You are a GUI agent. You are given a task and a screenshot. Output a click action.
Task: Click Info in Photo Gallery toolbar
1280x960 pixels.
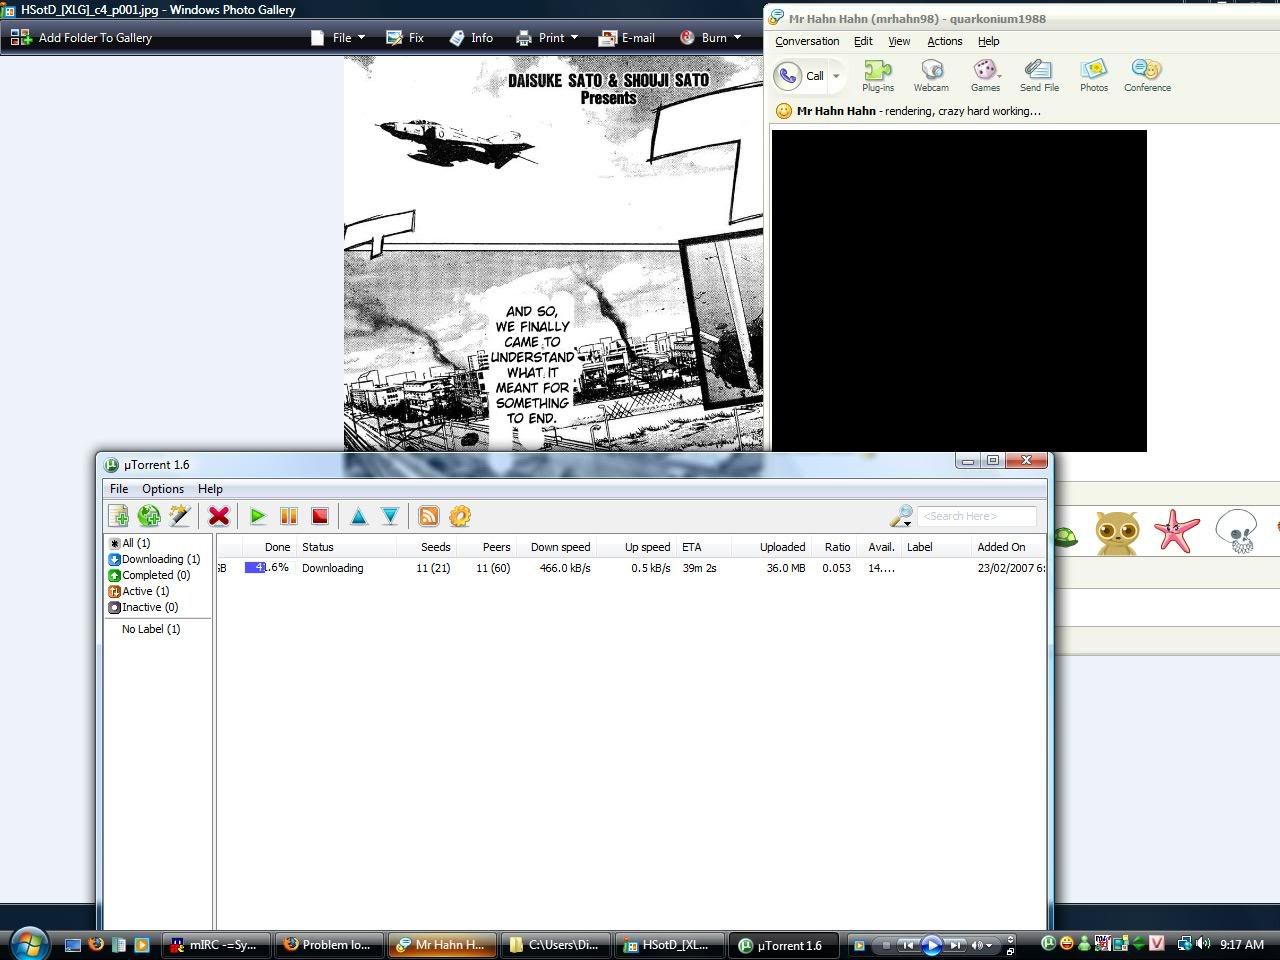coord(471,37)
